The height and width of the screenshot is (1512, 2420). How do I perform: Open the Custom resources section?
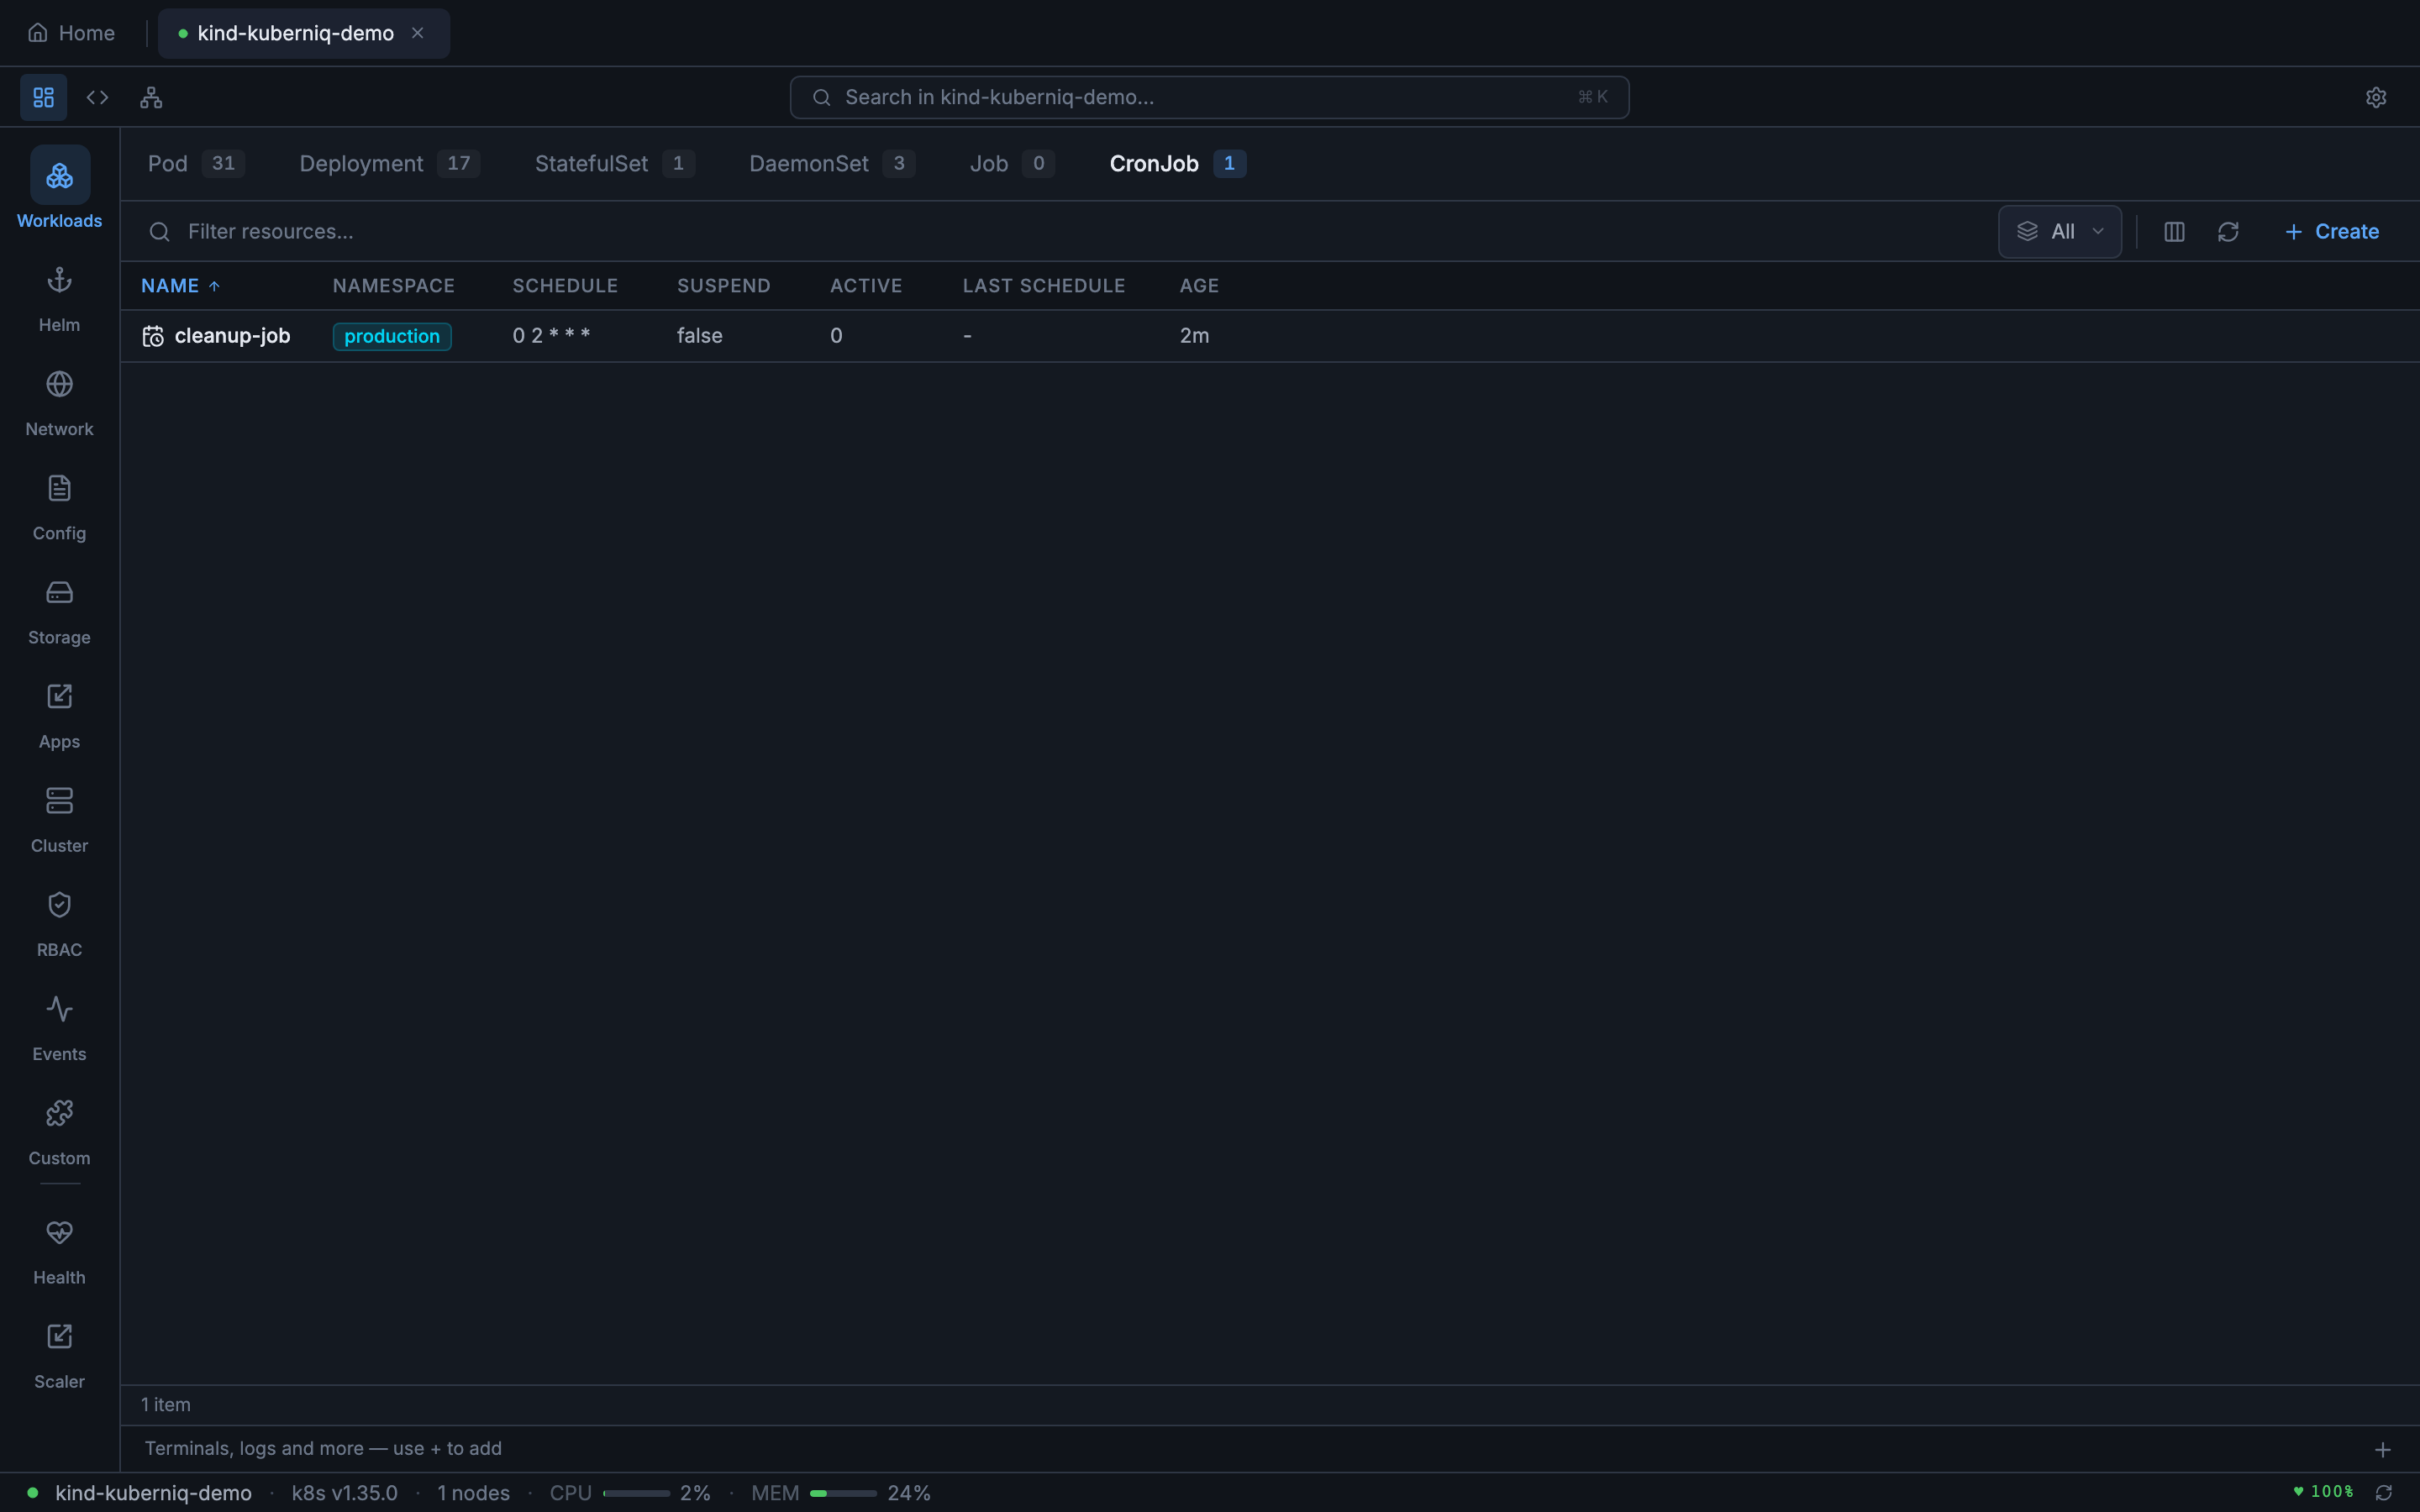click(x=59, y=1131)
